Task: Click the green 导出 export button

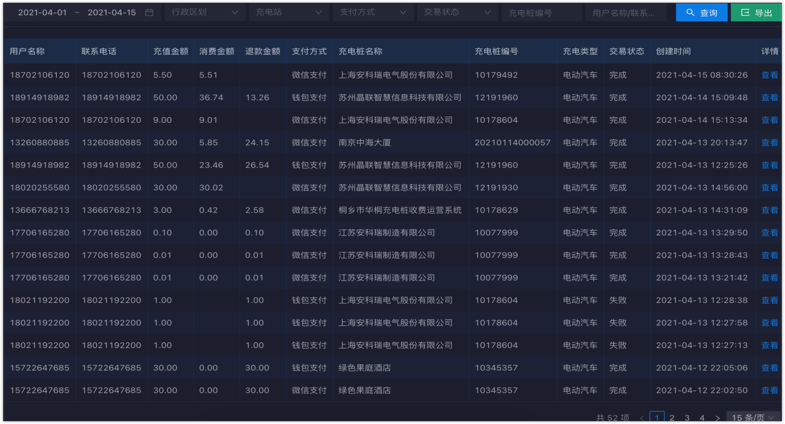Action: point(756,13)
